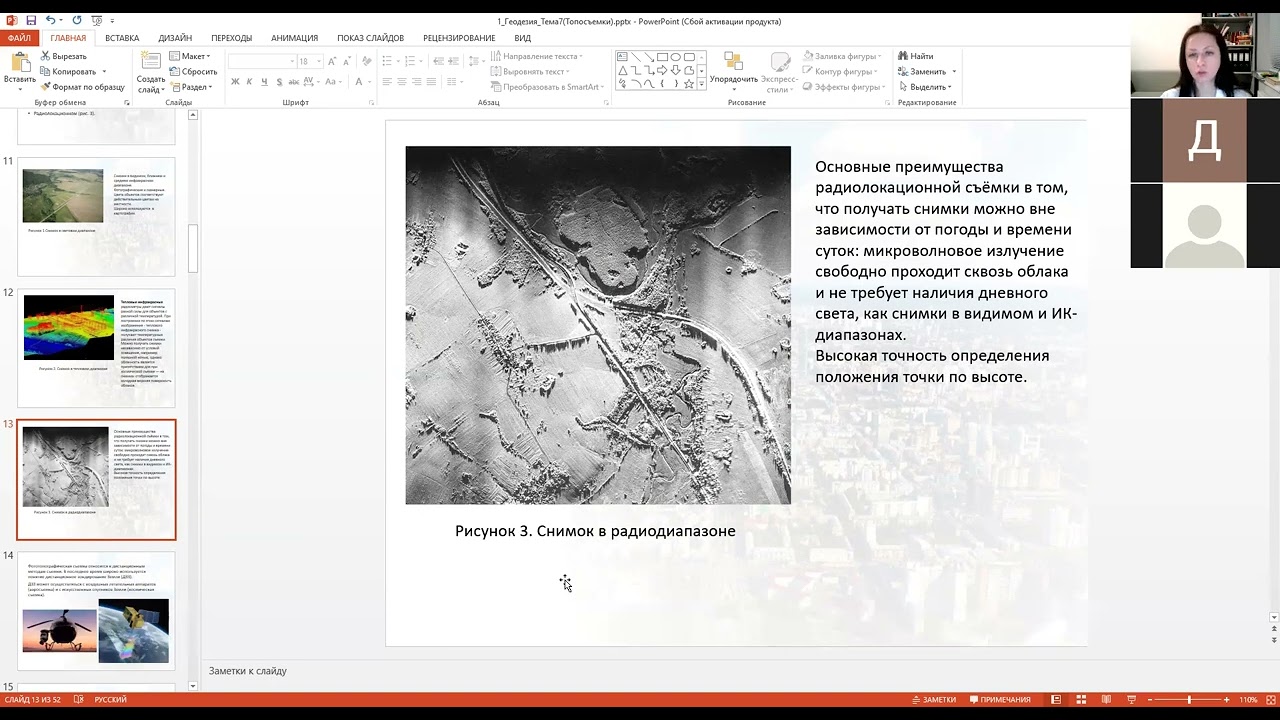Adjust the zoom slider handle
The height and width of the screenshot is (720, 1280).
pos(1189,700)
